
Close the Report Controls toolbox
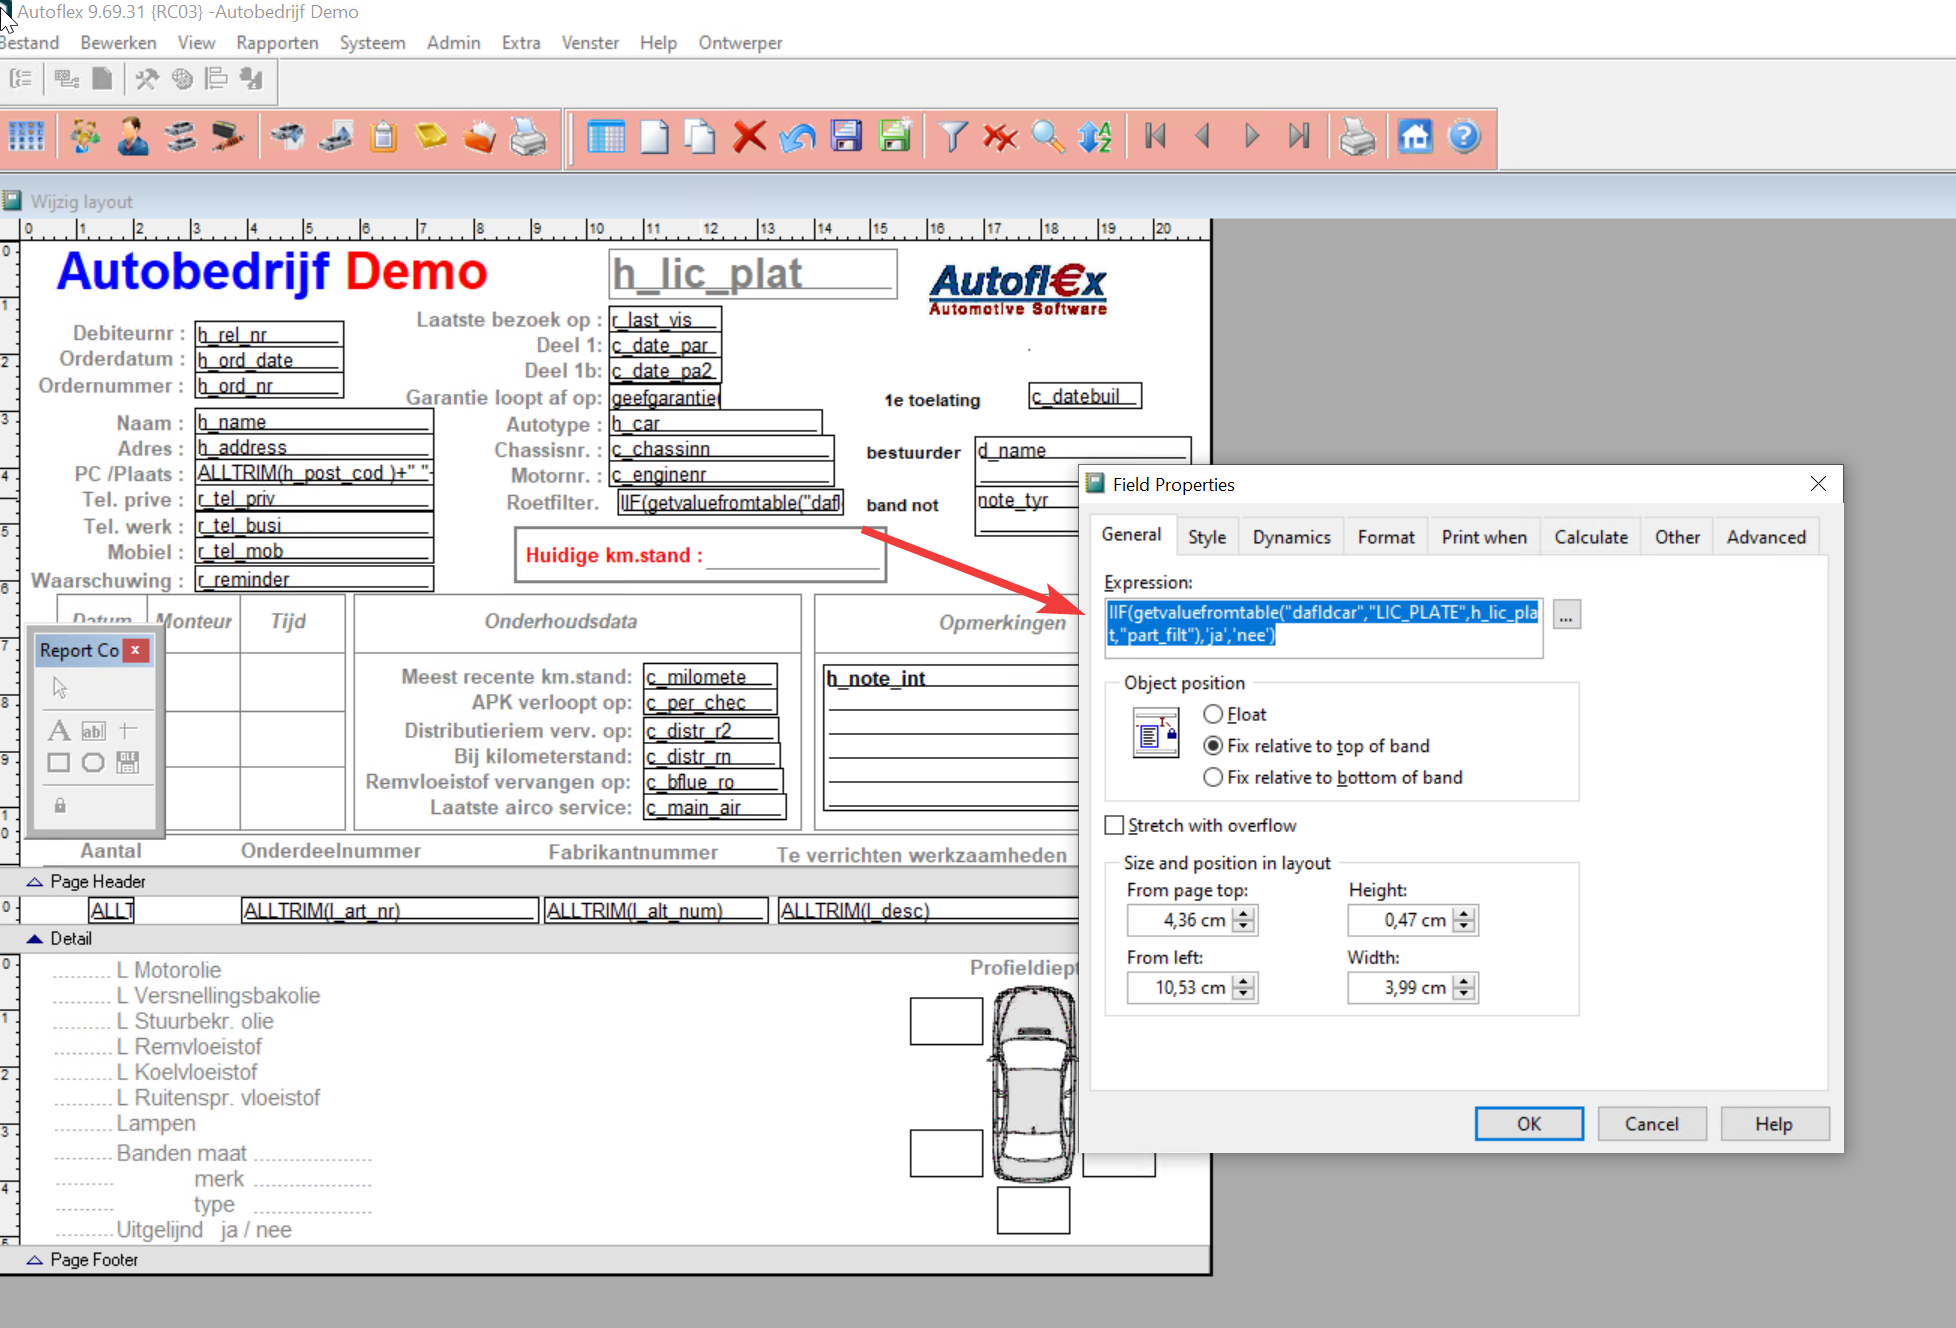pyautogui.click(x=136, y=650)
